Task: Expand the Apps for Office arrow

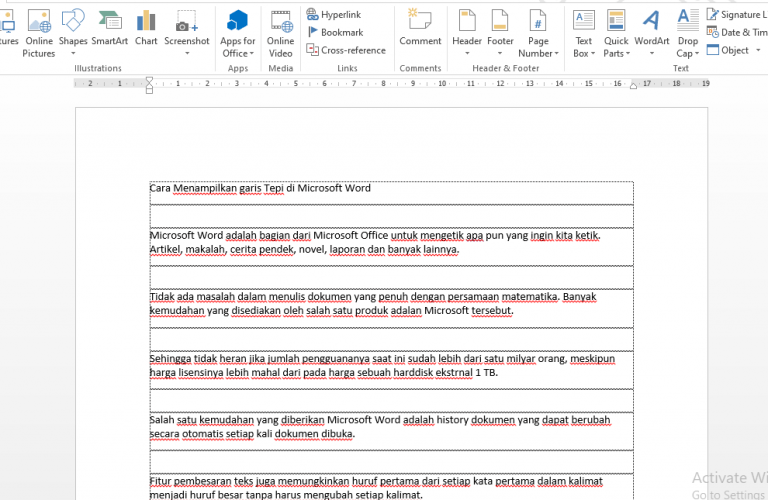Action: [x=252, y=53]
